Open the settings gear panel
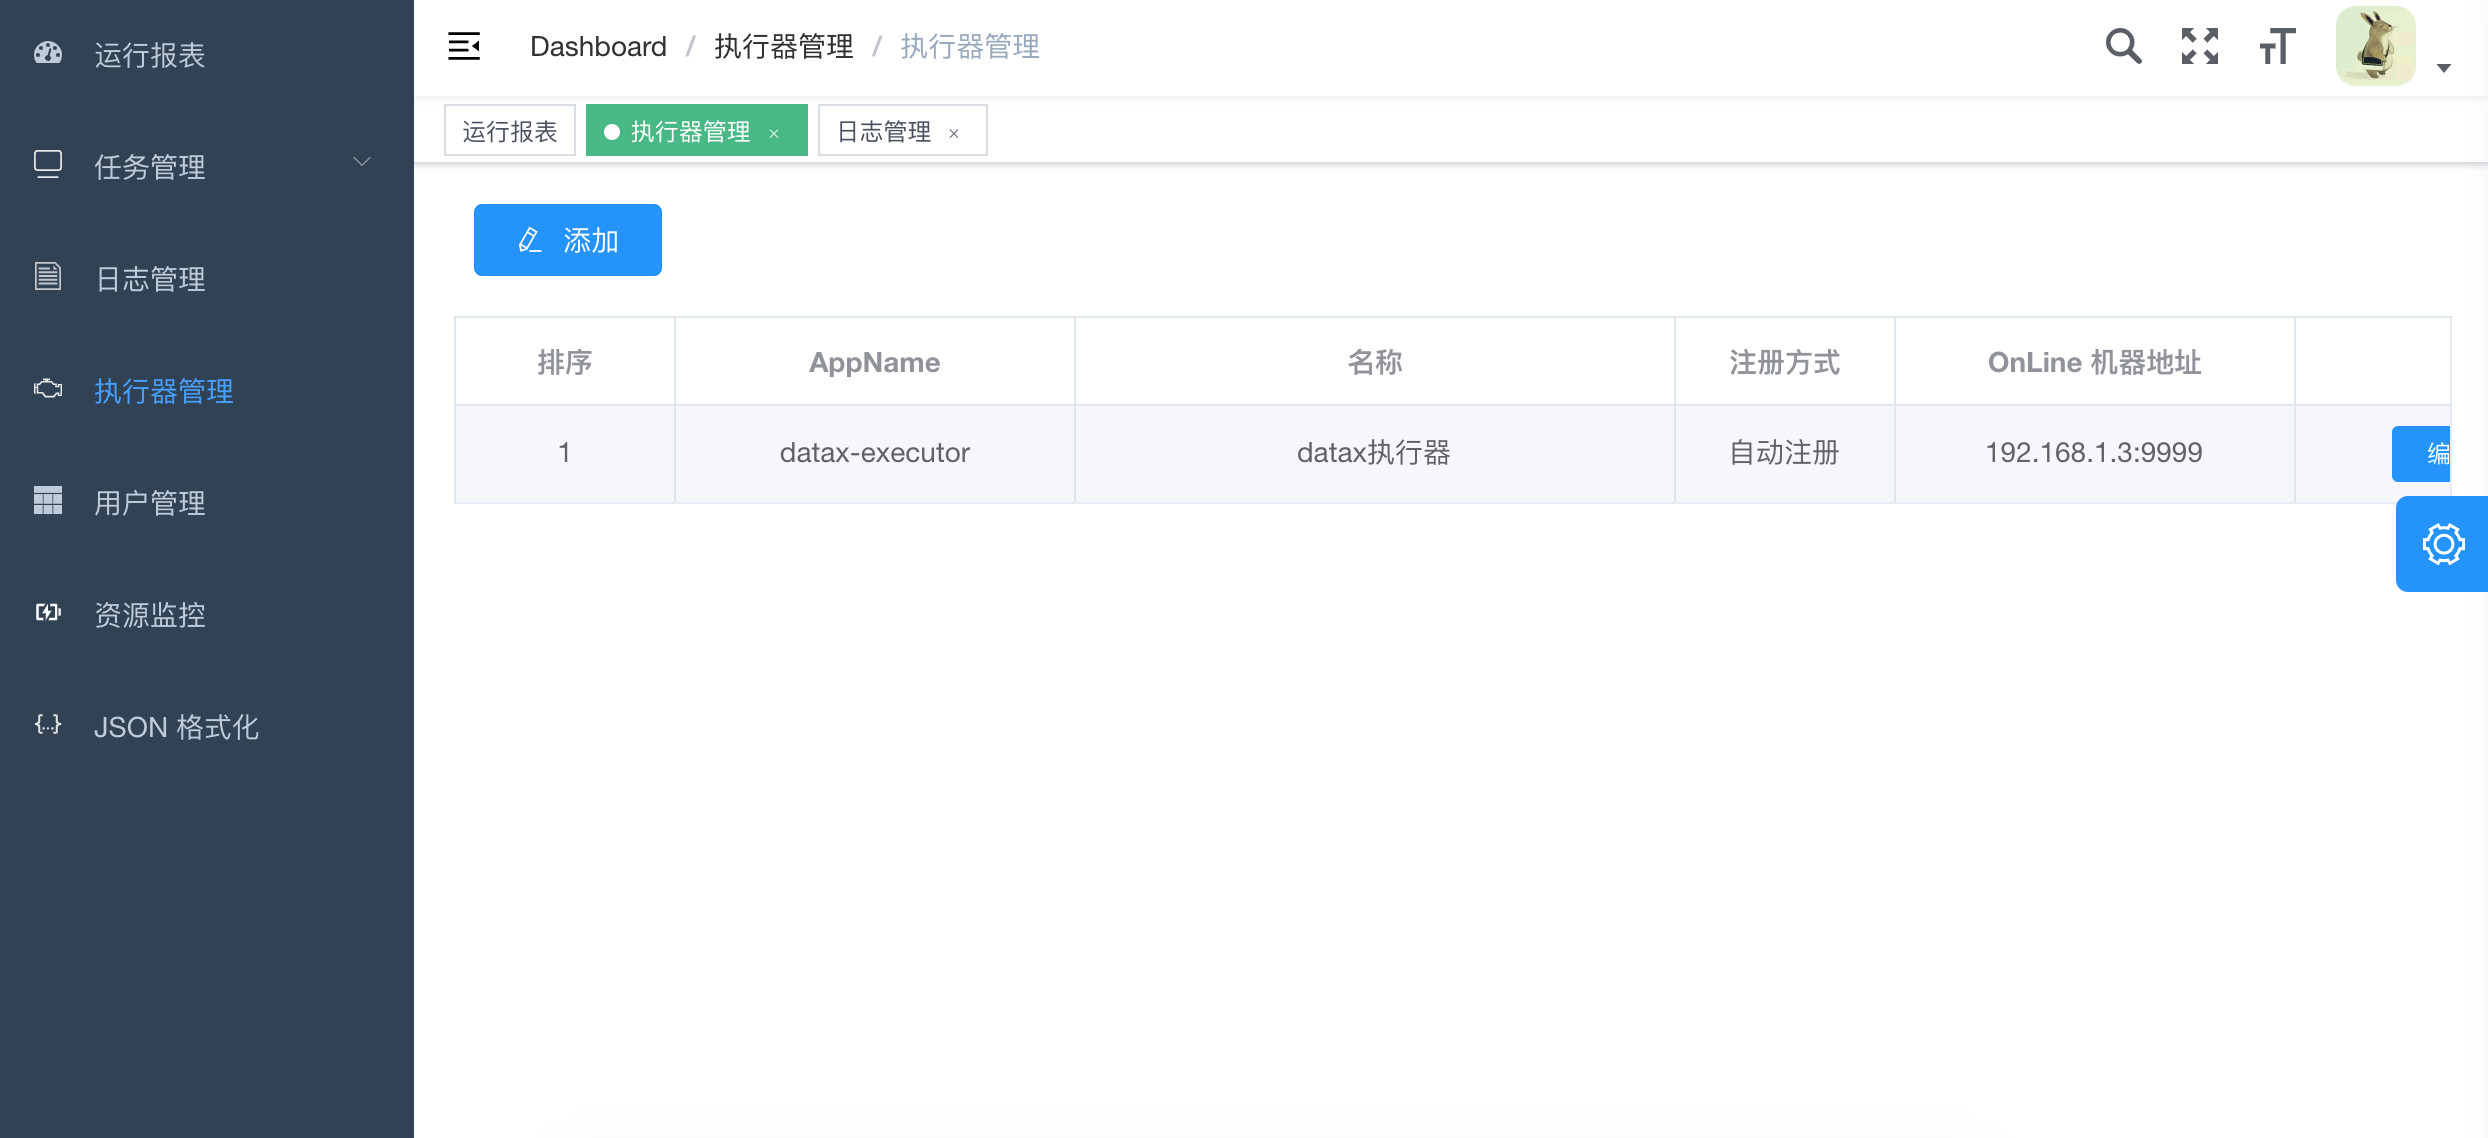Image resolution: width=2488 pixels, height=1138 pixels. pos(2443,544)
